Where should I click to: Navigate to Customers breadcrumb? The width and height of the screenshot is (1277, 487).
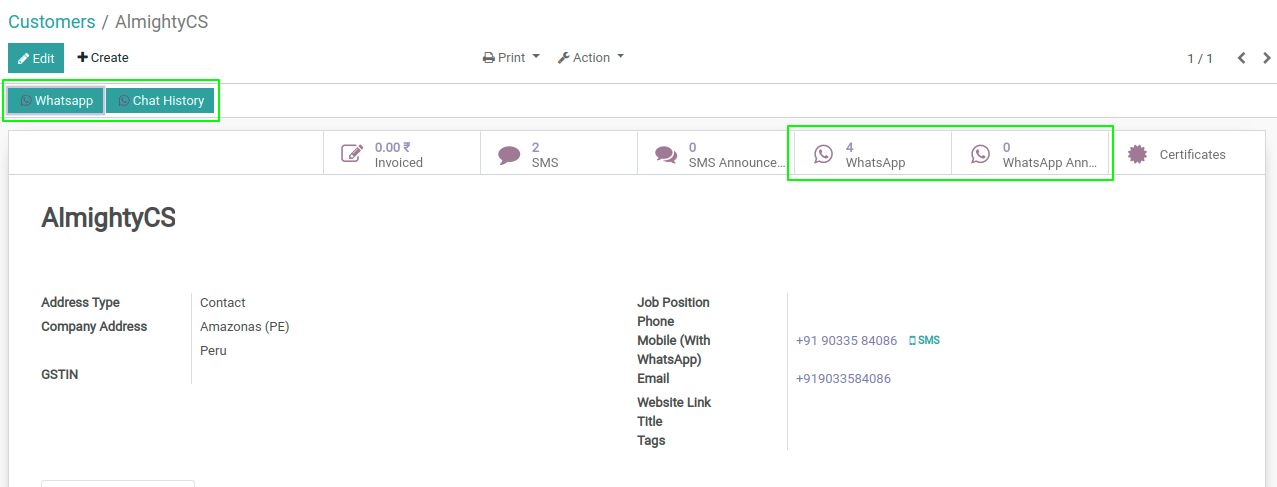(x=52, y=22)
